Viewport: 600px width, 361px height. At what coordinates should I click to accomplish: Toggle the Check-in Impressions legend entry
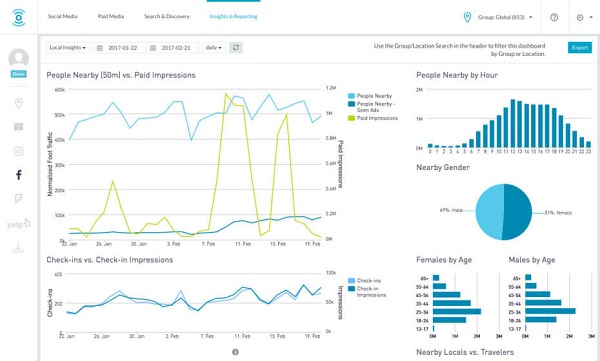367,292
